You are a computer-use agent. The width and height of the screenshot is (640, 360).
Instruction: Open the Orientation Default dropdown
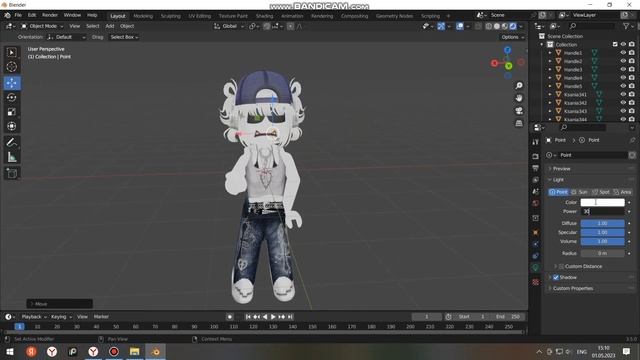click(x=67, y=37)
